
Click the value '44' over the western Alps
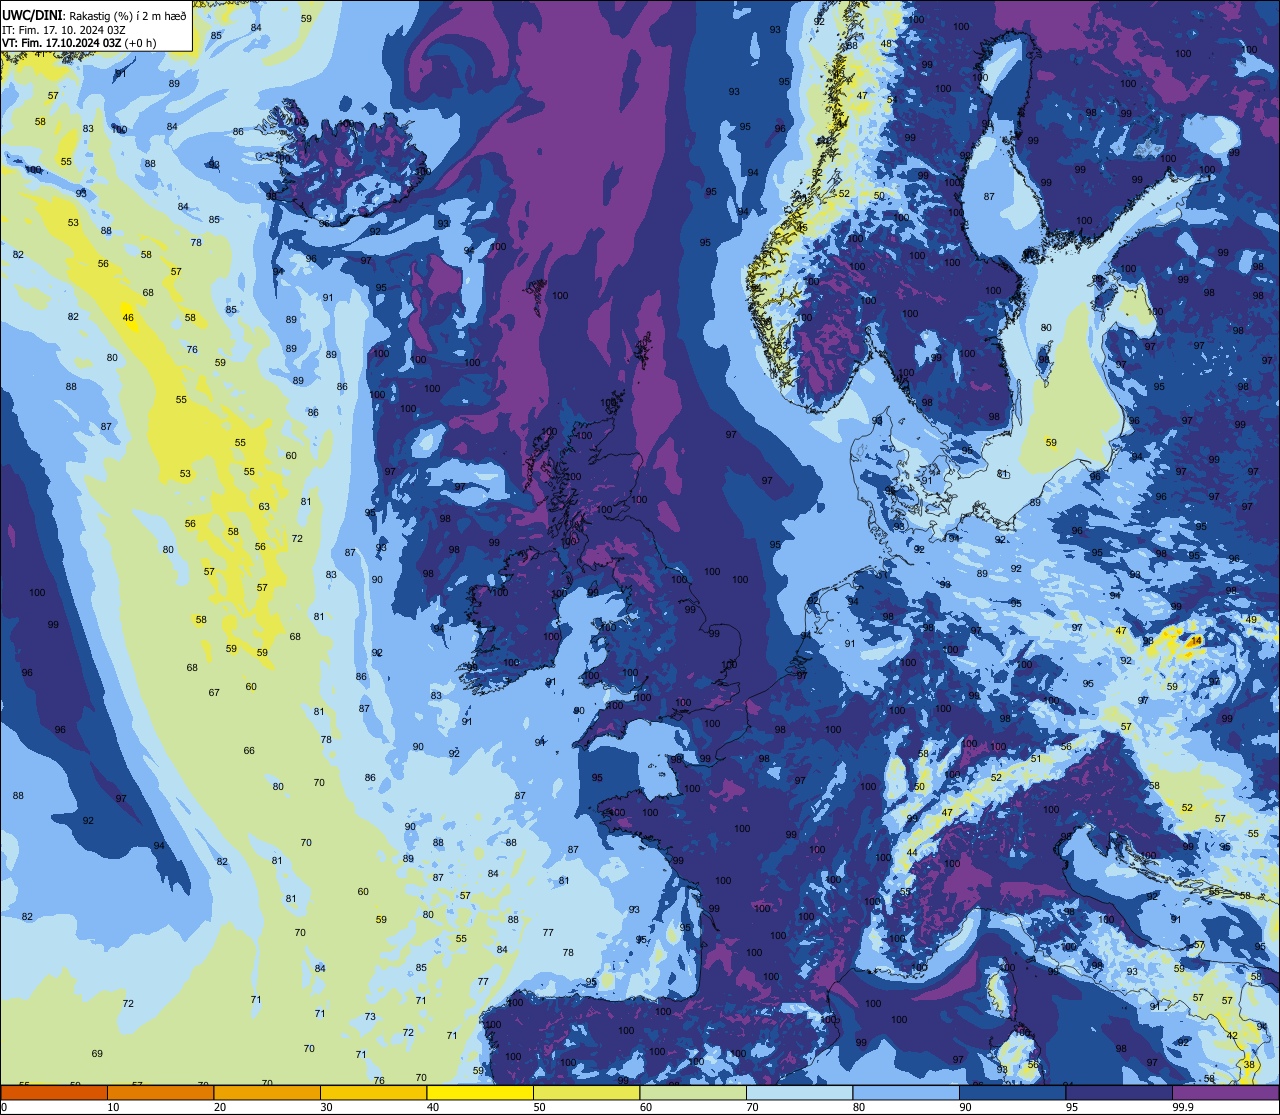pos(912,853)
